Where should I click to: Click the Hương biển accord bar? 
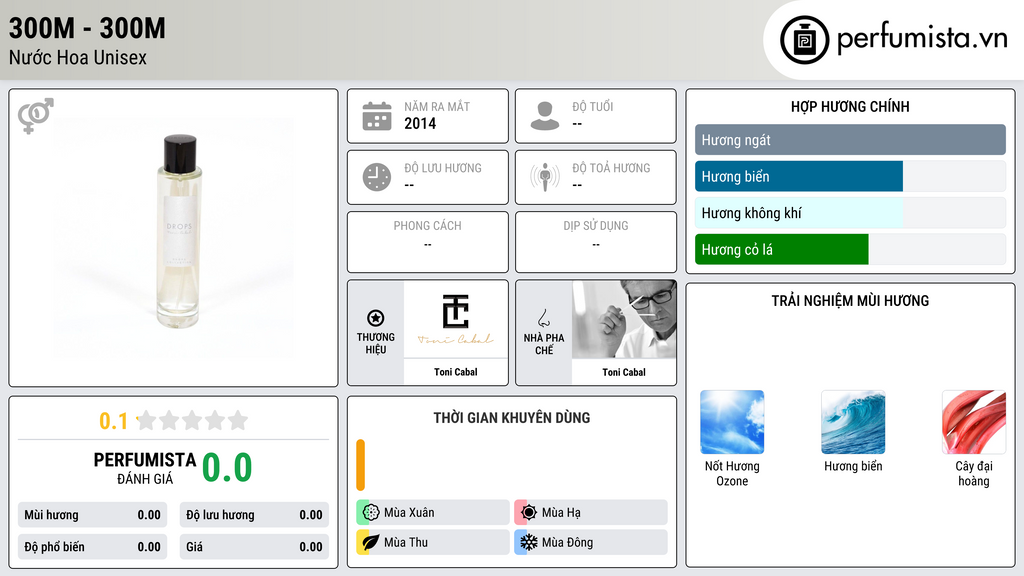coord(850,176)
